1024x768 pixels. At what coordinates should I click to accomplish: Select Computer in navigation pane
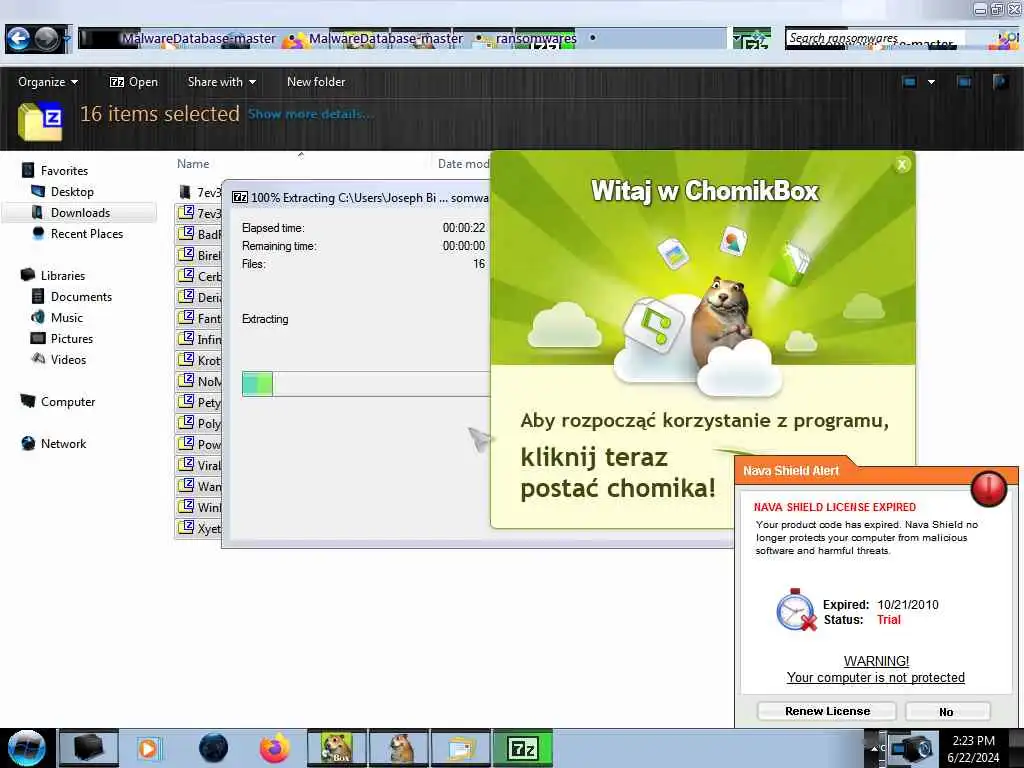[68, 402]
